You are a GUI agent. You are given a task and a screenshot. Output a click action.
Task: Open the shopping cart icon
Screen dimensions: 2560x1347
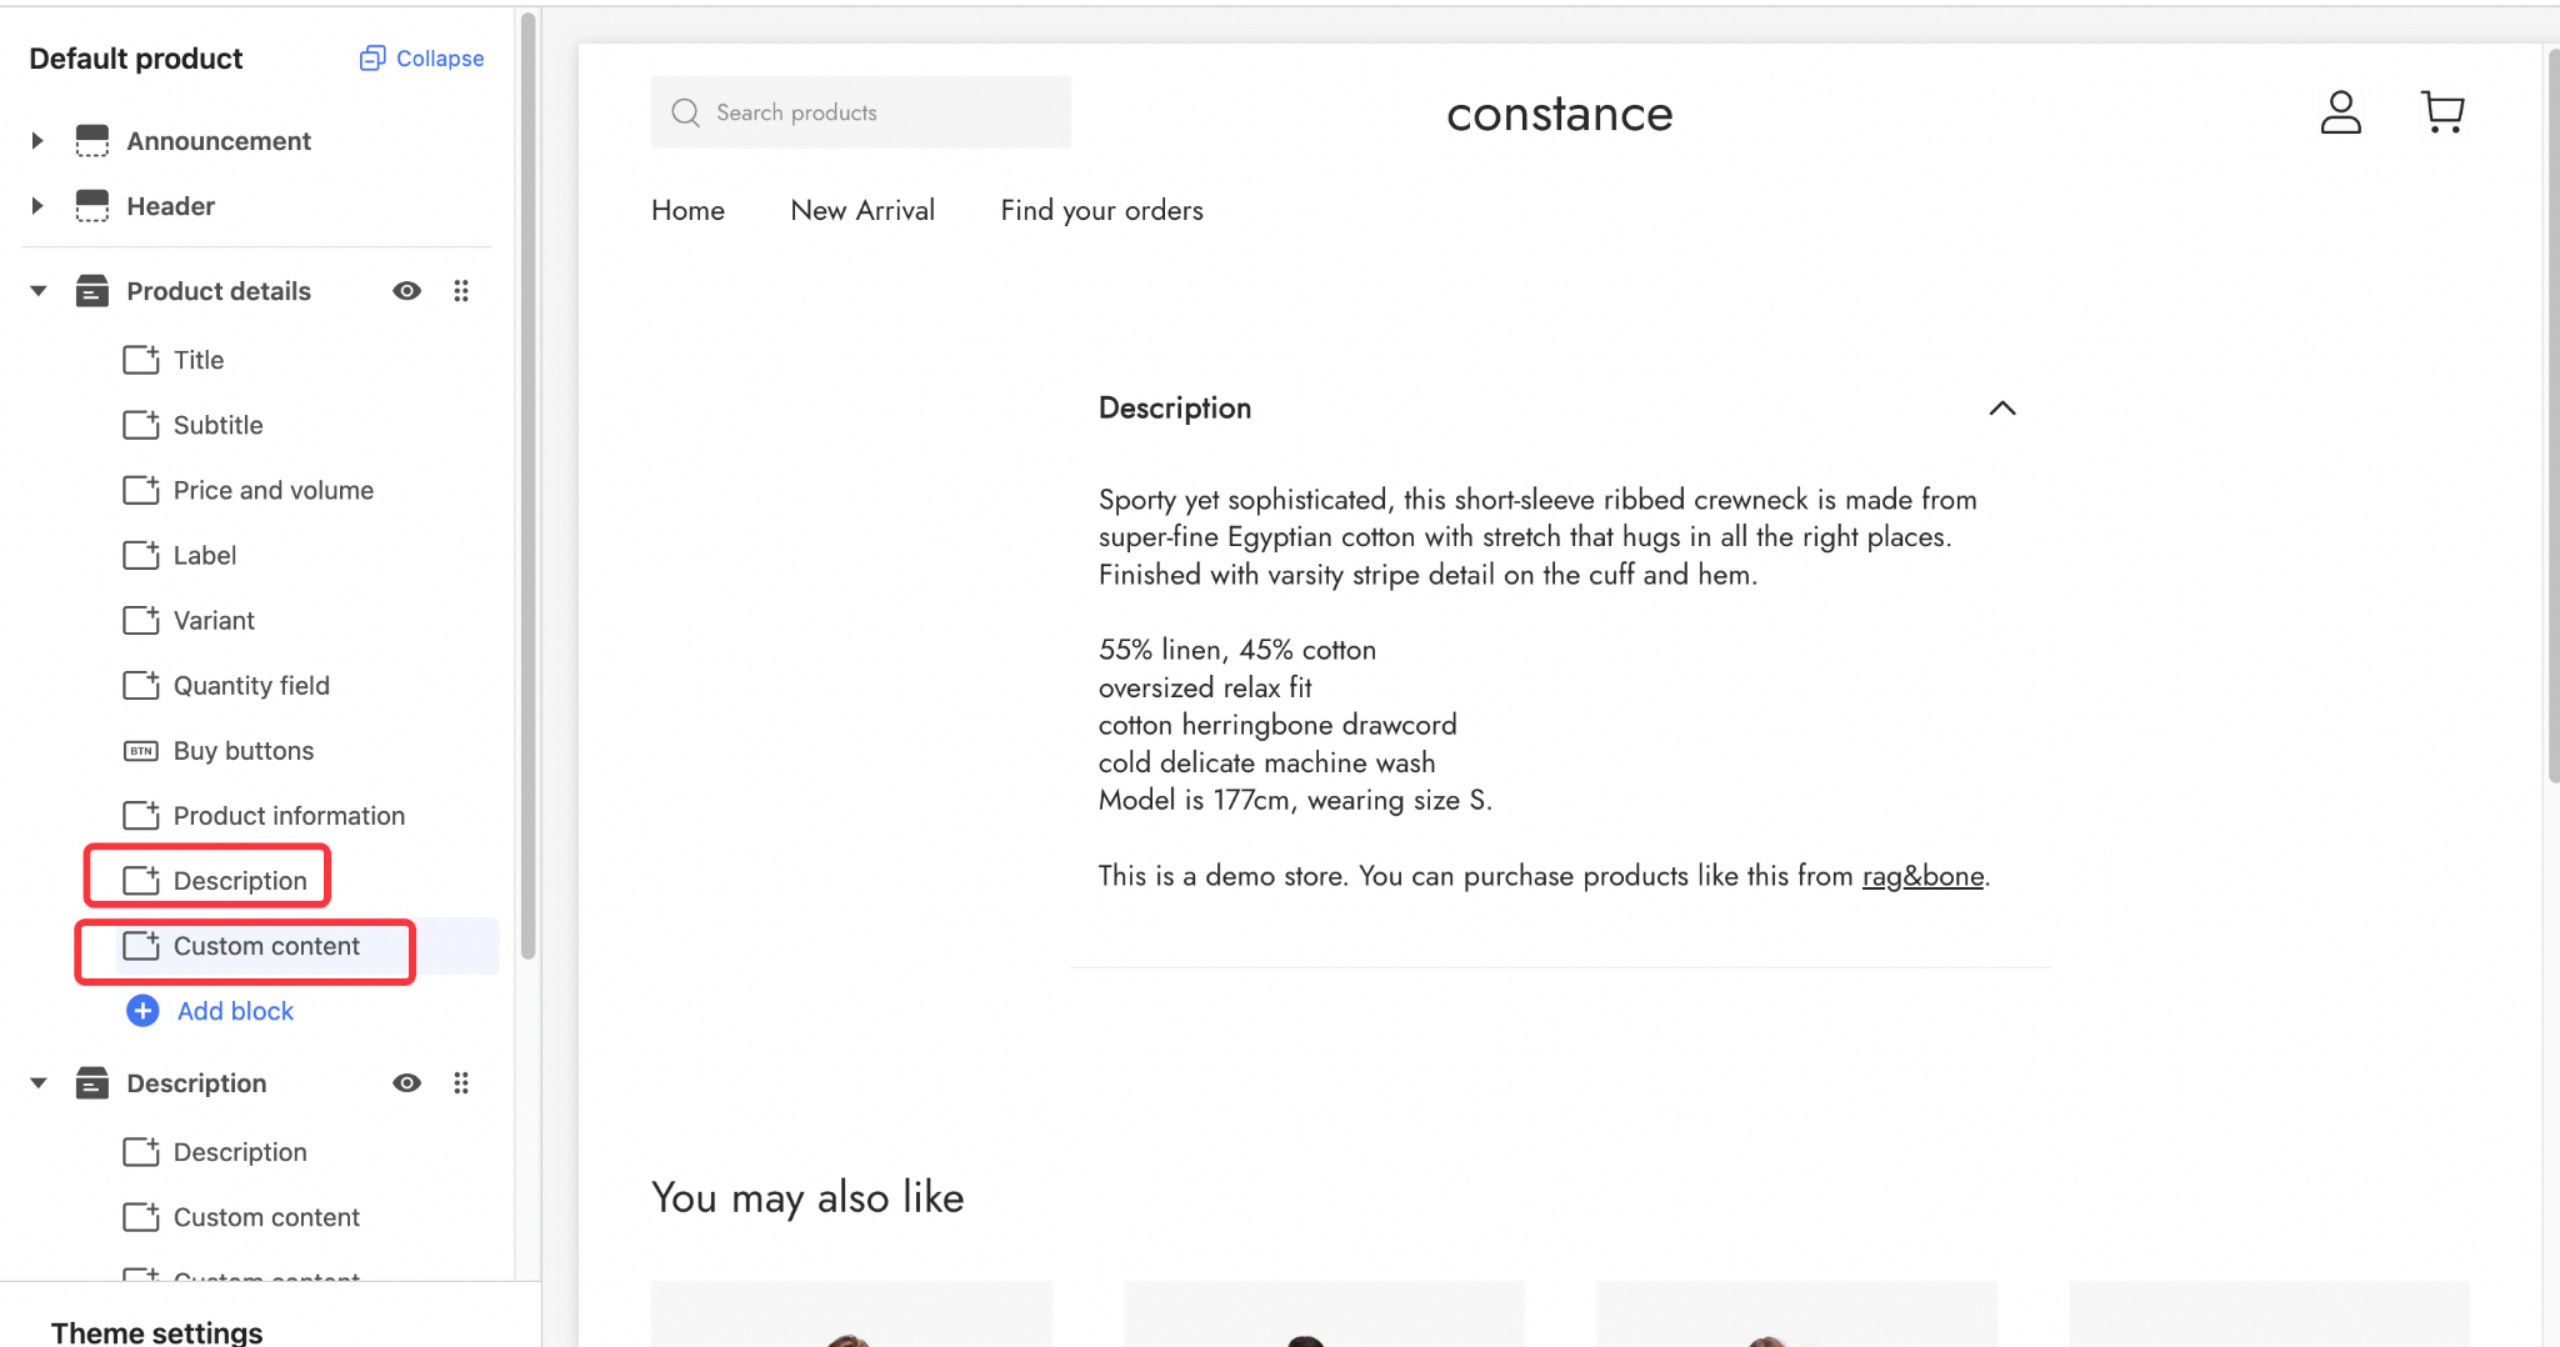pyautogui.click(x=2443, y=112)
